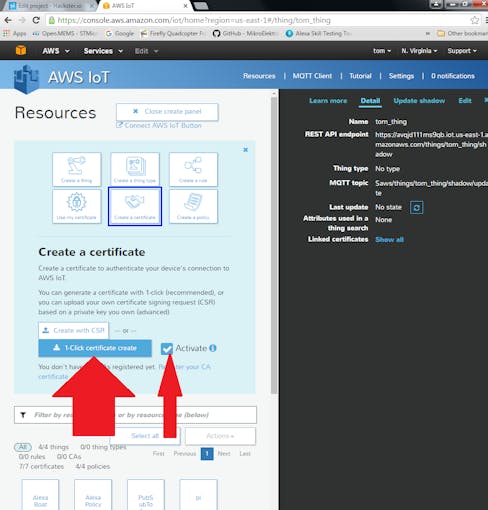Click the Create a rule tile

[x=193, y=169]
